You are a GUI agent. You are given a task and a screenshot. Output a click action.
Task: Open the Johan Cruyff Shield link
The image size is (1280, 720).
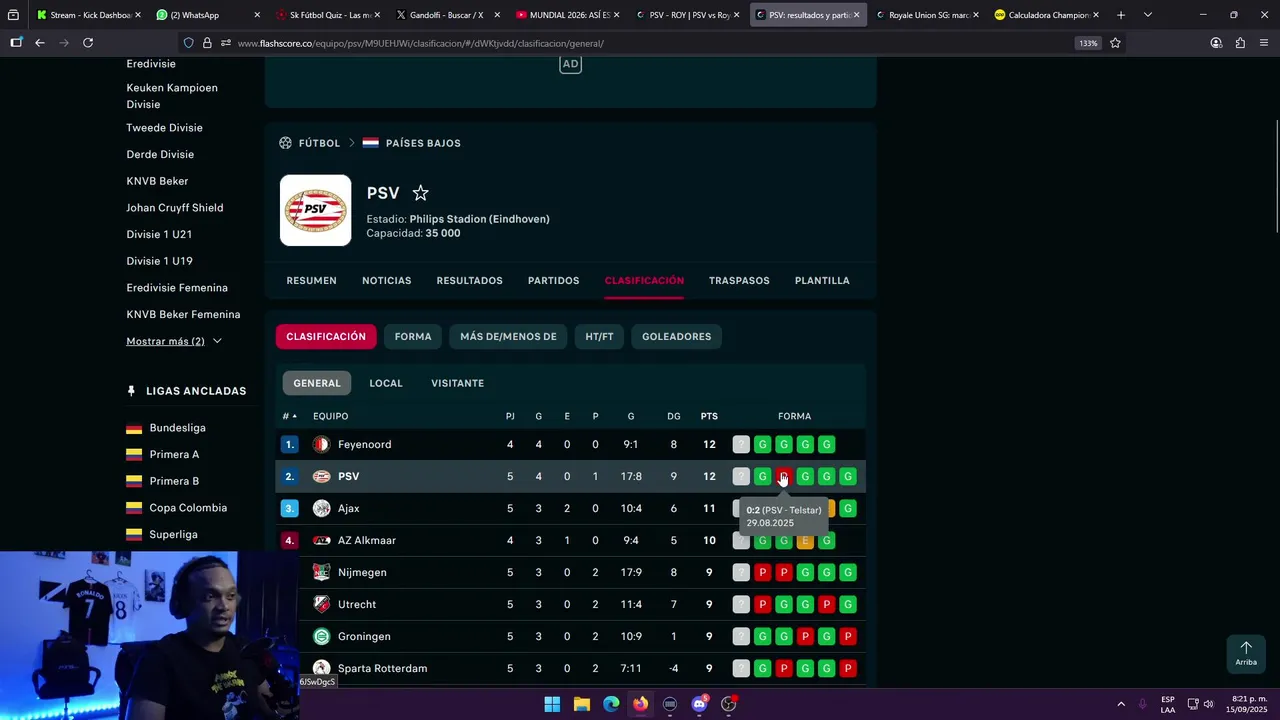point(175,208)
